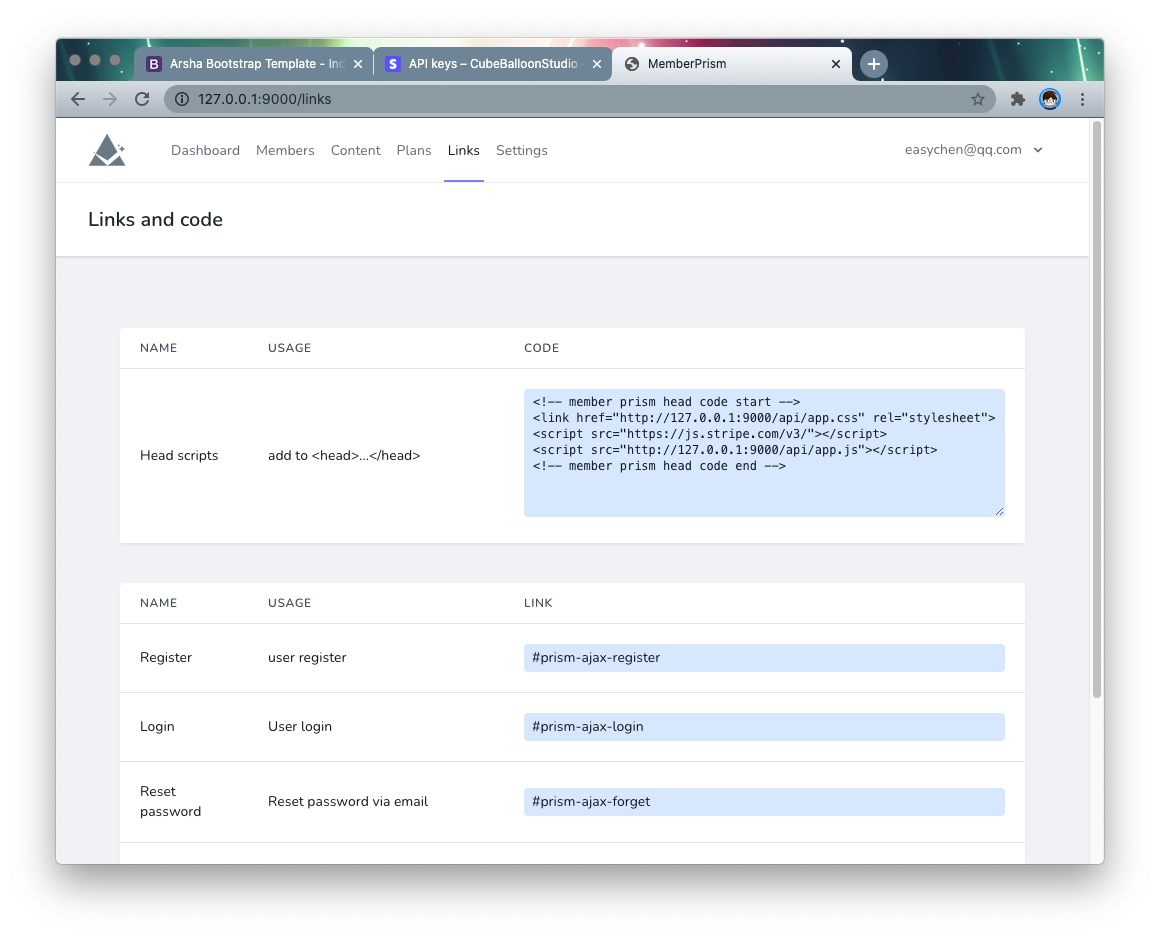Click the 'Head scripts' name cell
The width and height of the screenshot is (1160, 938).
[179, 456]
